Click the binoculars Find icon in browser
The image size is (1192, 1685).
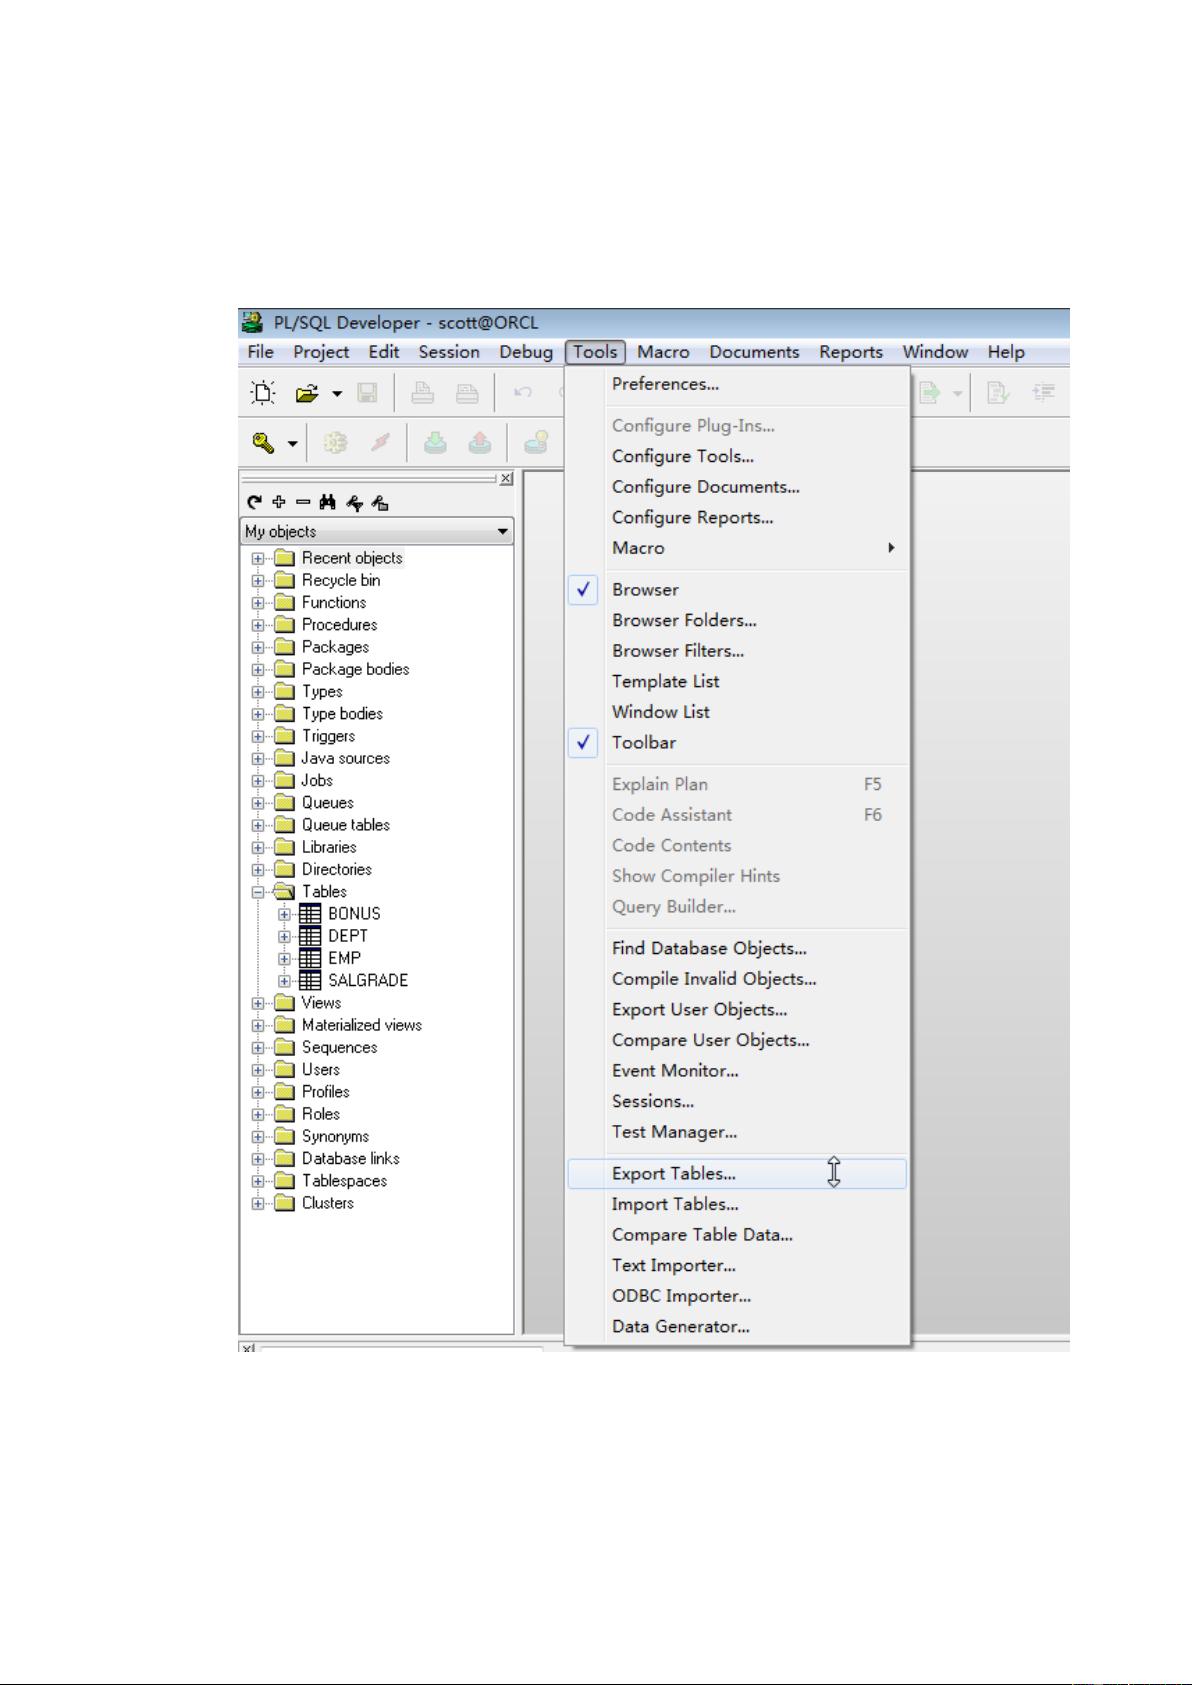click(327, 502)
